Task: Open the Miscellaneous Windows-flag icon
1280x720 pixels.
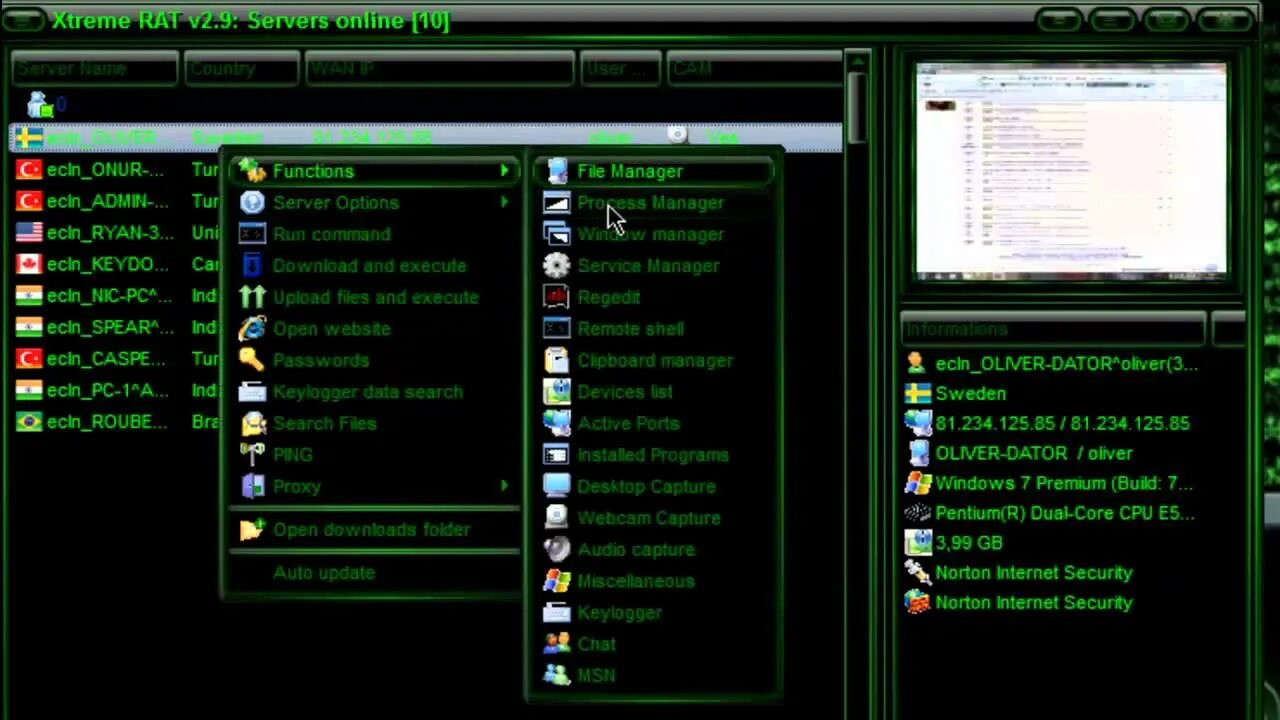Action: (x=557, y=581)
